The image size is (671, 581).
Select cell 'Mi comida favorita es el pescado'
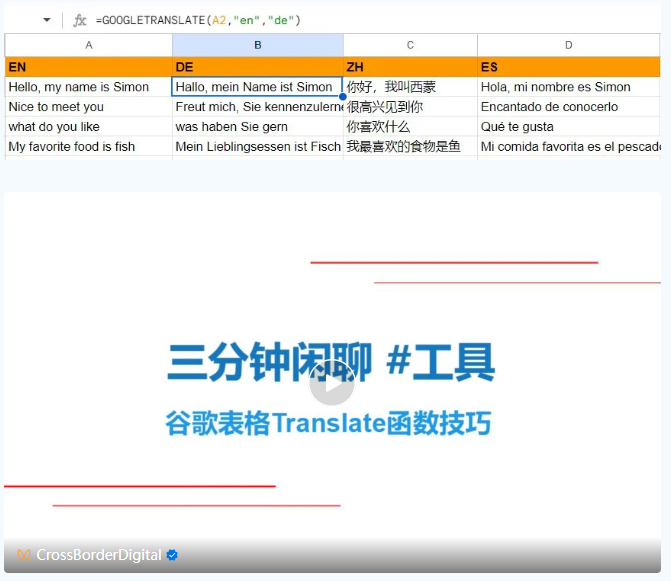(568, 146)
